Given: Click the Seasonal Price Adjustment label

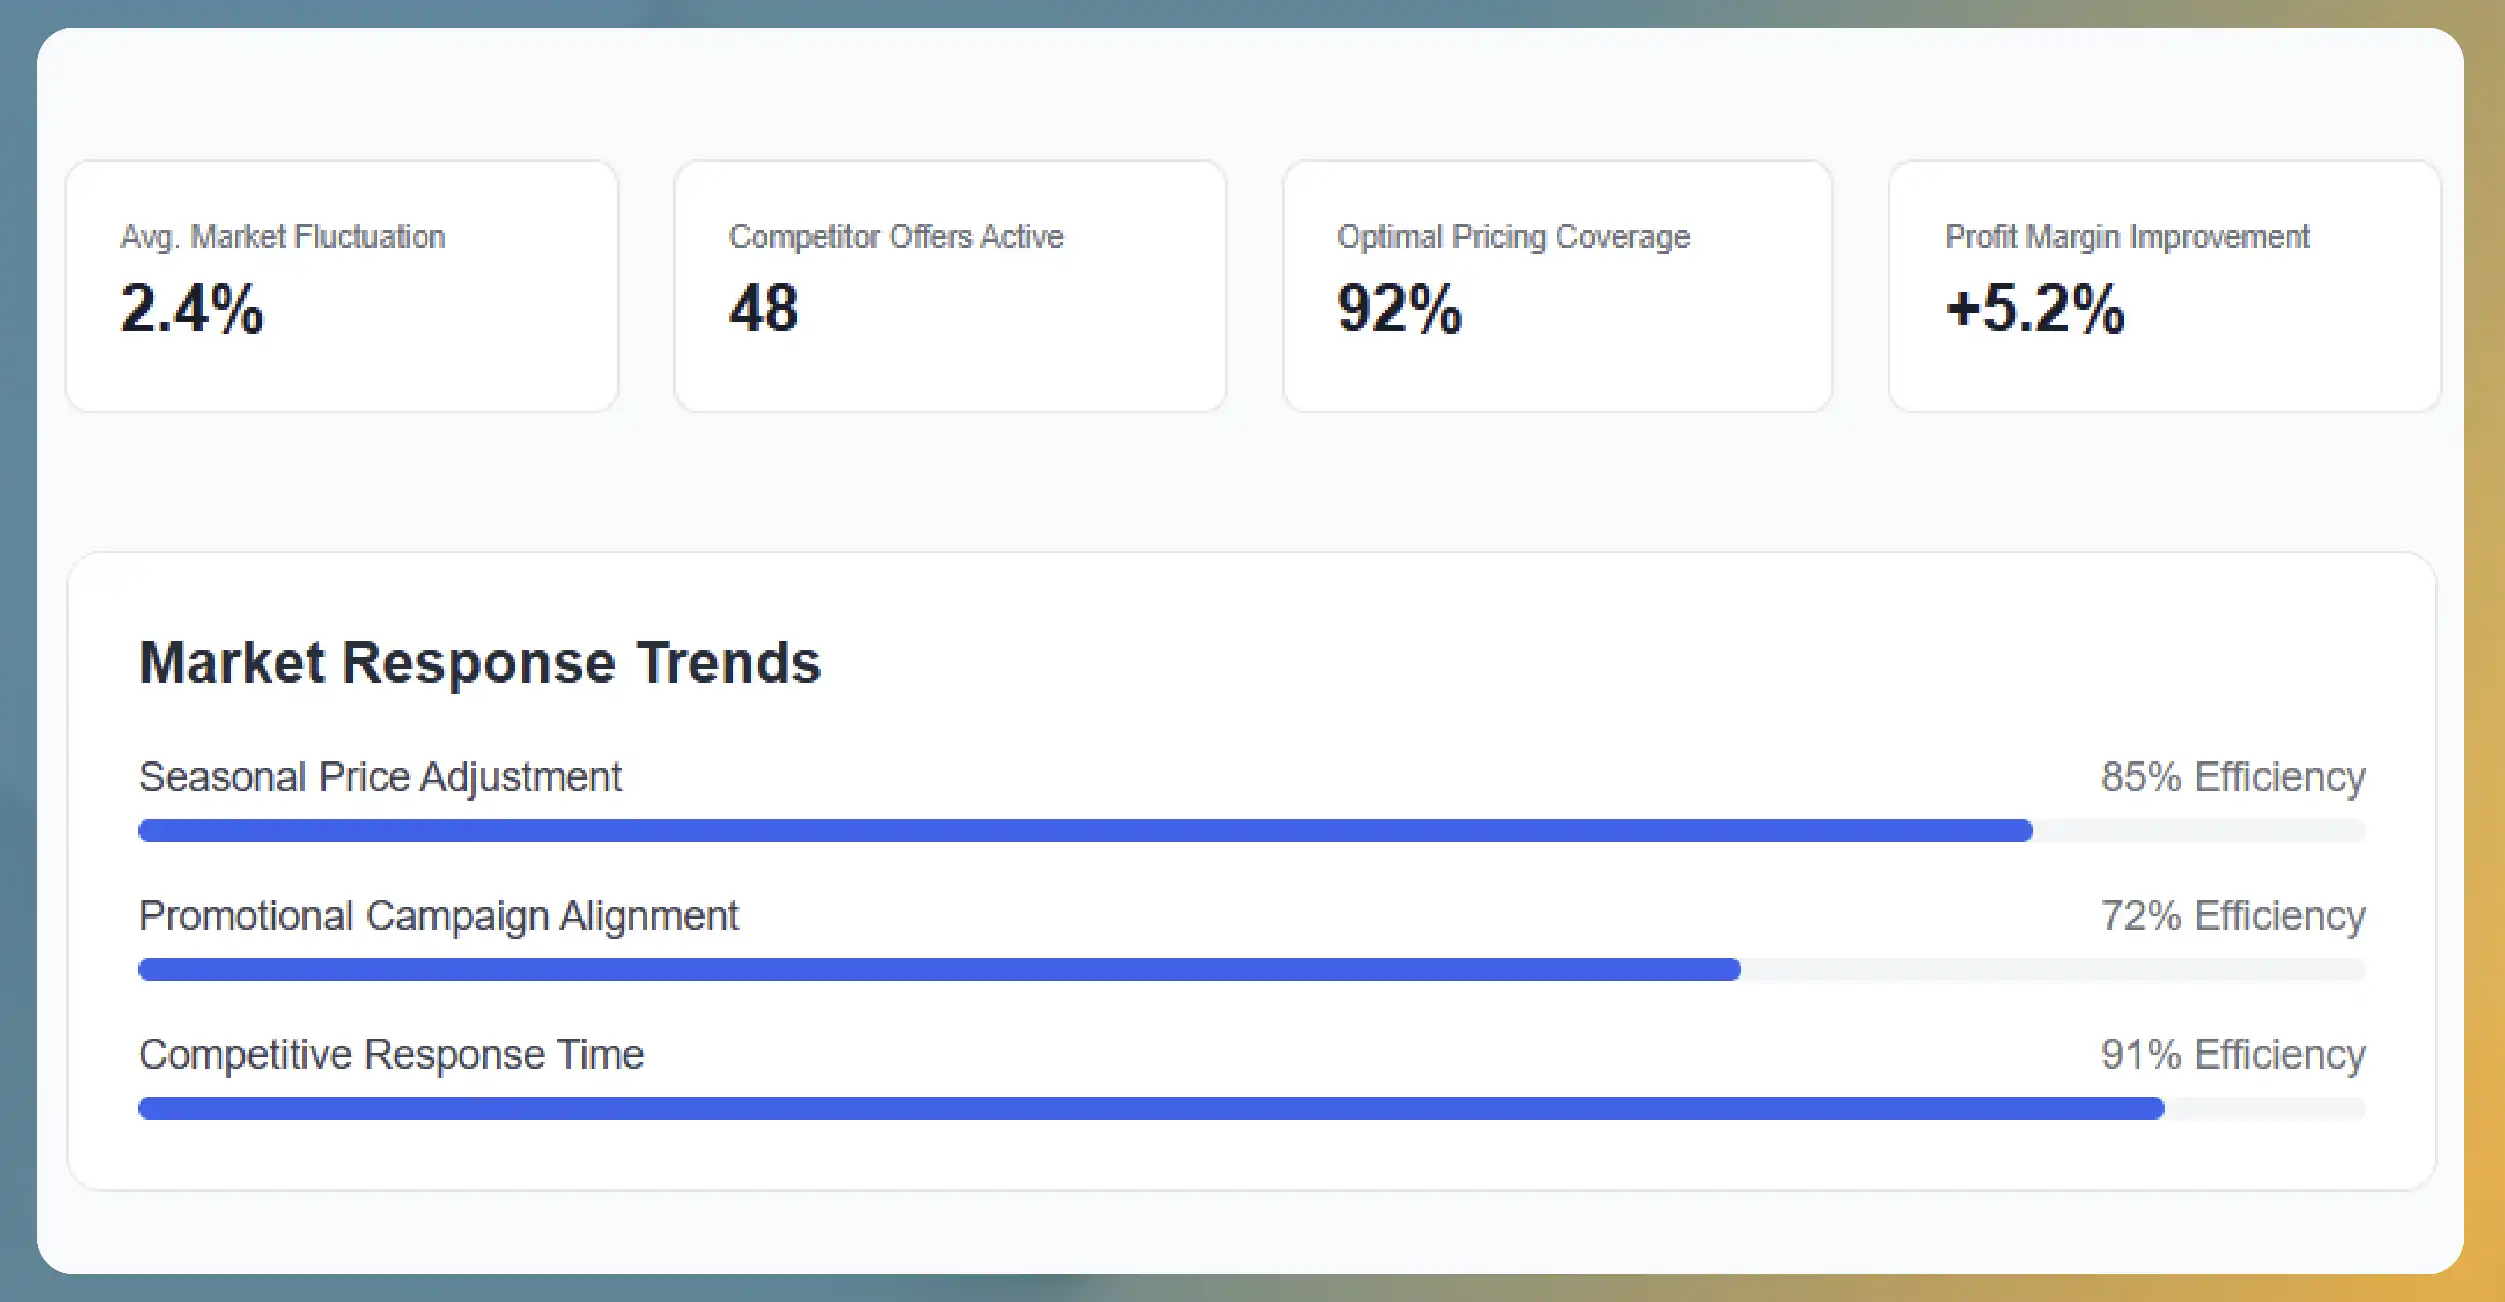Looking at the screenshot, I should 380,777.
